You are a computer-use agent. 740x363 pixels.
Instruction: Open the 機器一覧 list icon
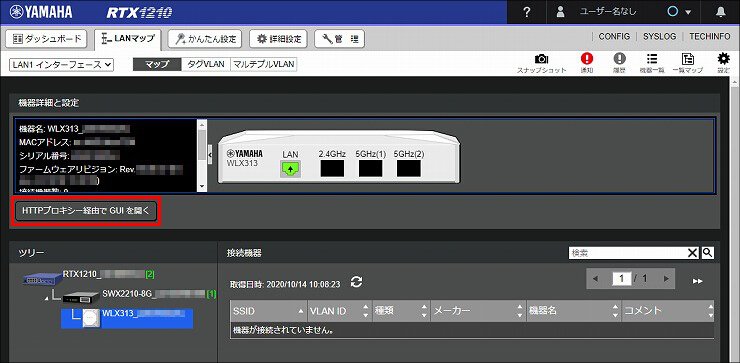pos(652,63)
